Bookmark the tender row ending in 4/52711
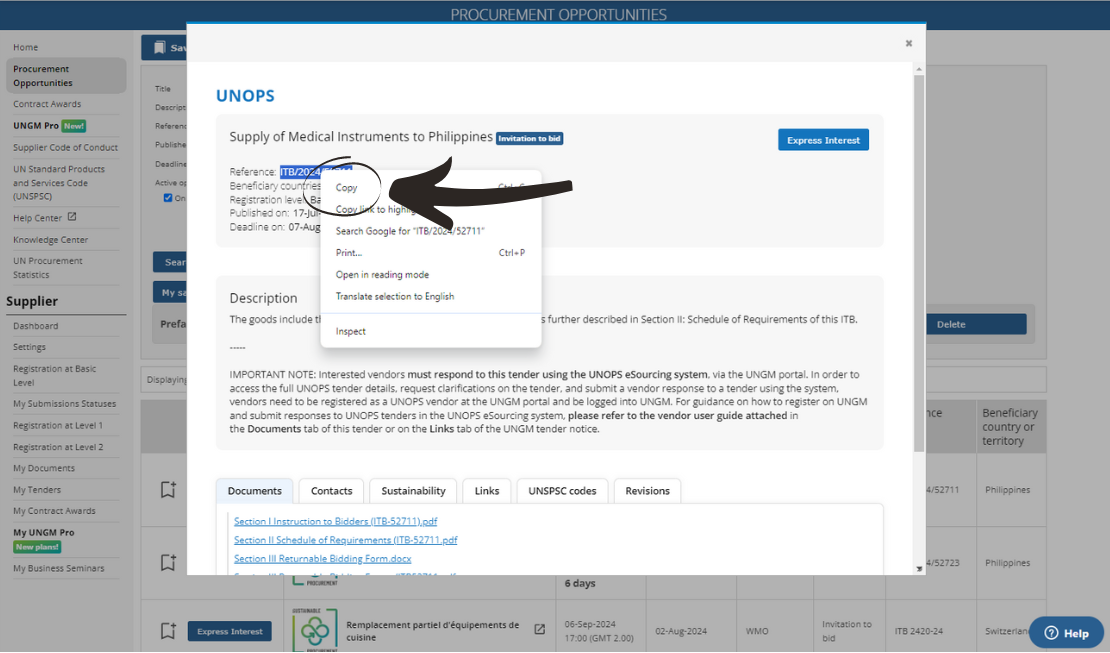Viewport: 1110px width, 653px height. pyautogui.click(x=168, y=489)
